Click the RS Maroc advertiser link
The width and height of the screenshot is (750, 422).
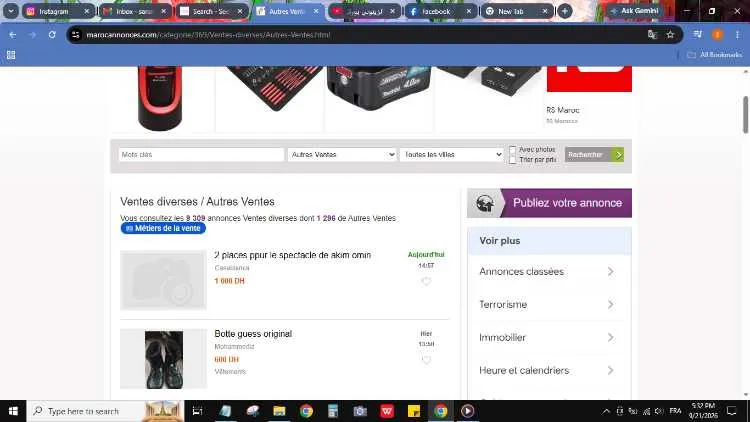(562, 110)
